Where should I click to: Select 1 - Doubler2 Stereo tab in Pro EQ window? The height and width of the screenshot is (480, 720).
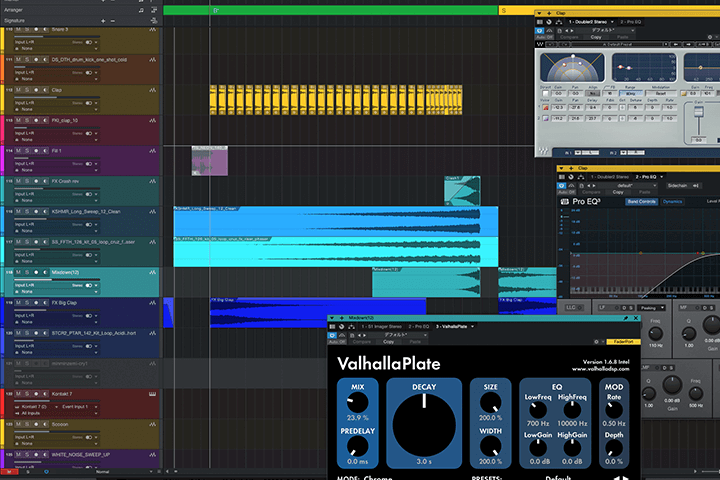[x=609, y=177]
